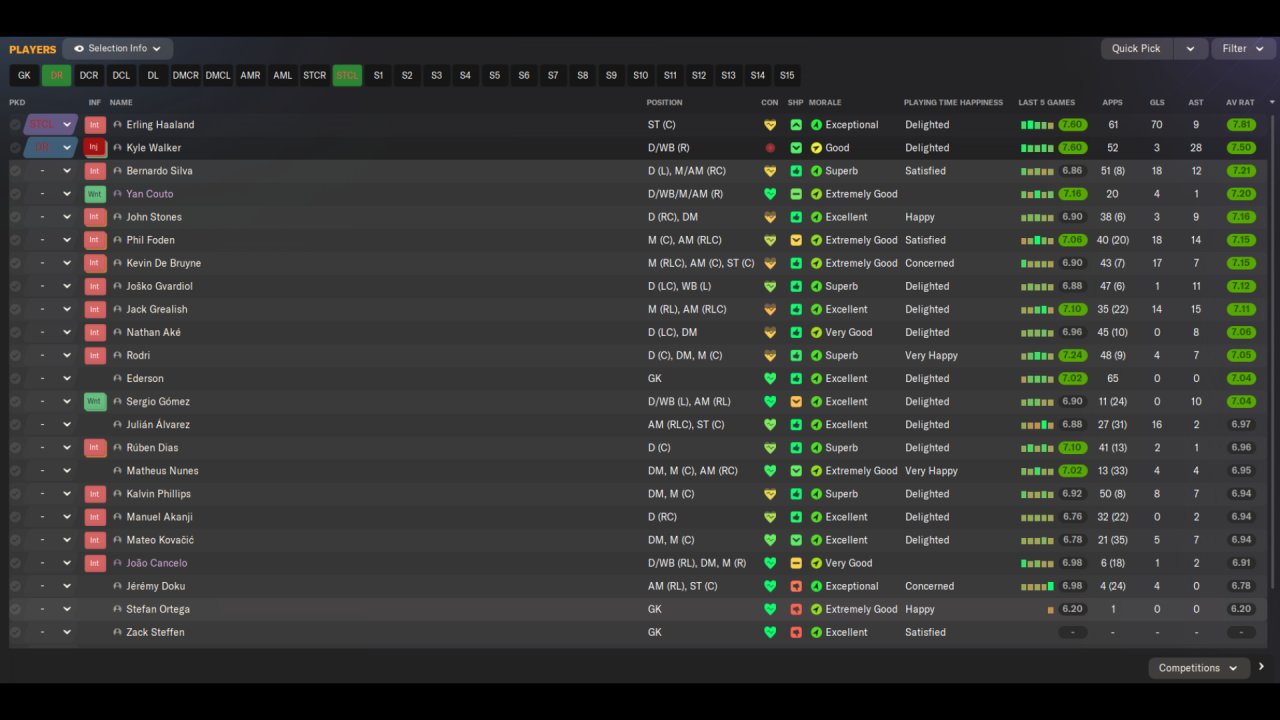This screenshot has width=1280, height=720.
Task: Click Erling Haaland's last 5 games form bars
Action: pos(1037,125)
